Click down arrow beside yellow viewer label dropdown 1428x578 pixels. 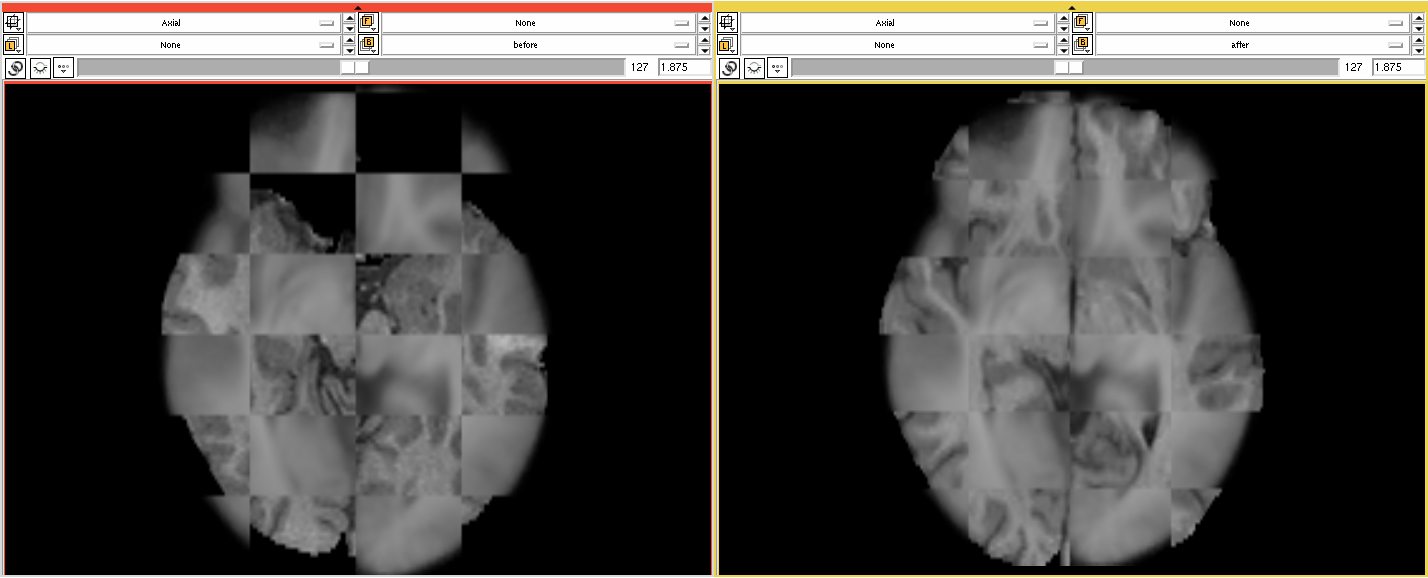(x=1062, y=50)
